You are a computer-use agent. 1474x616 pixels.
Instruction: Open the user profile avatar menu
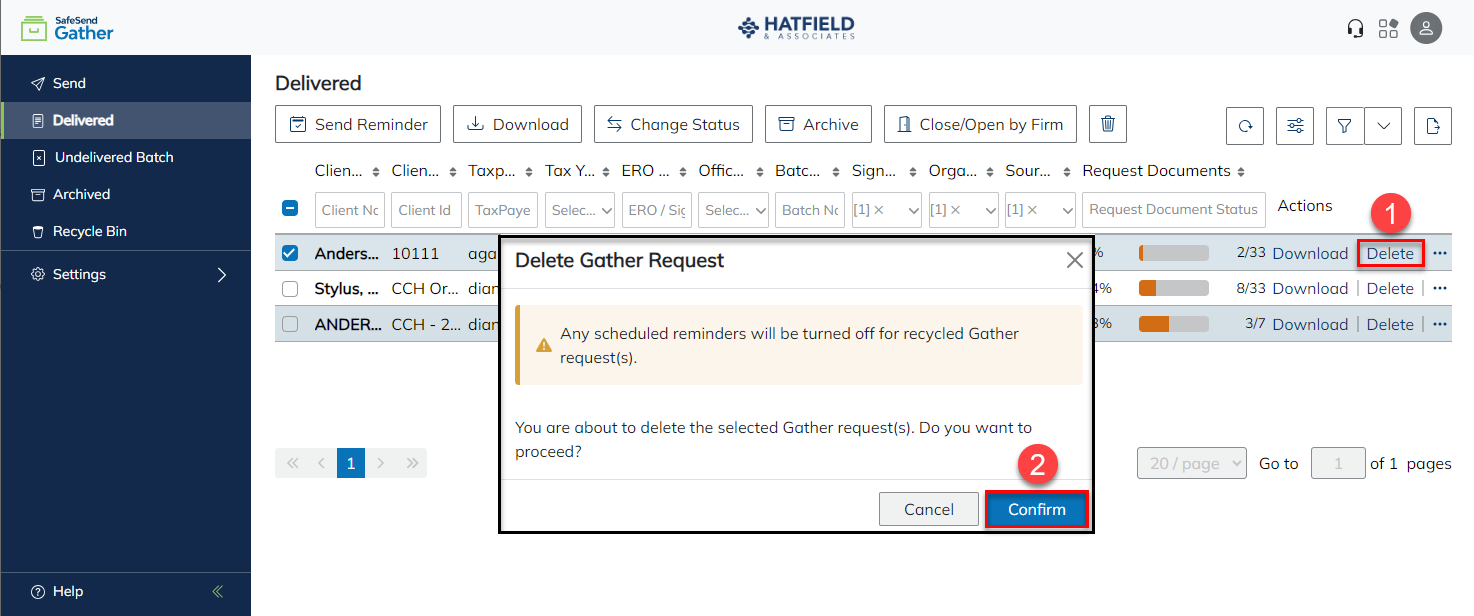pos(1426,28)
